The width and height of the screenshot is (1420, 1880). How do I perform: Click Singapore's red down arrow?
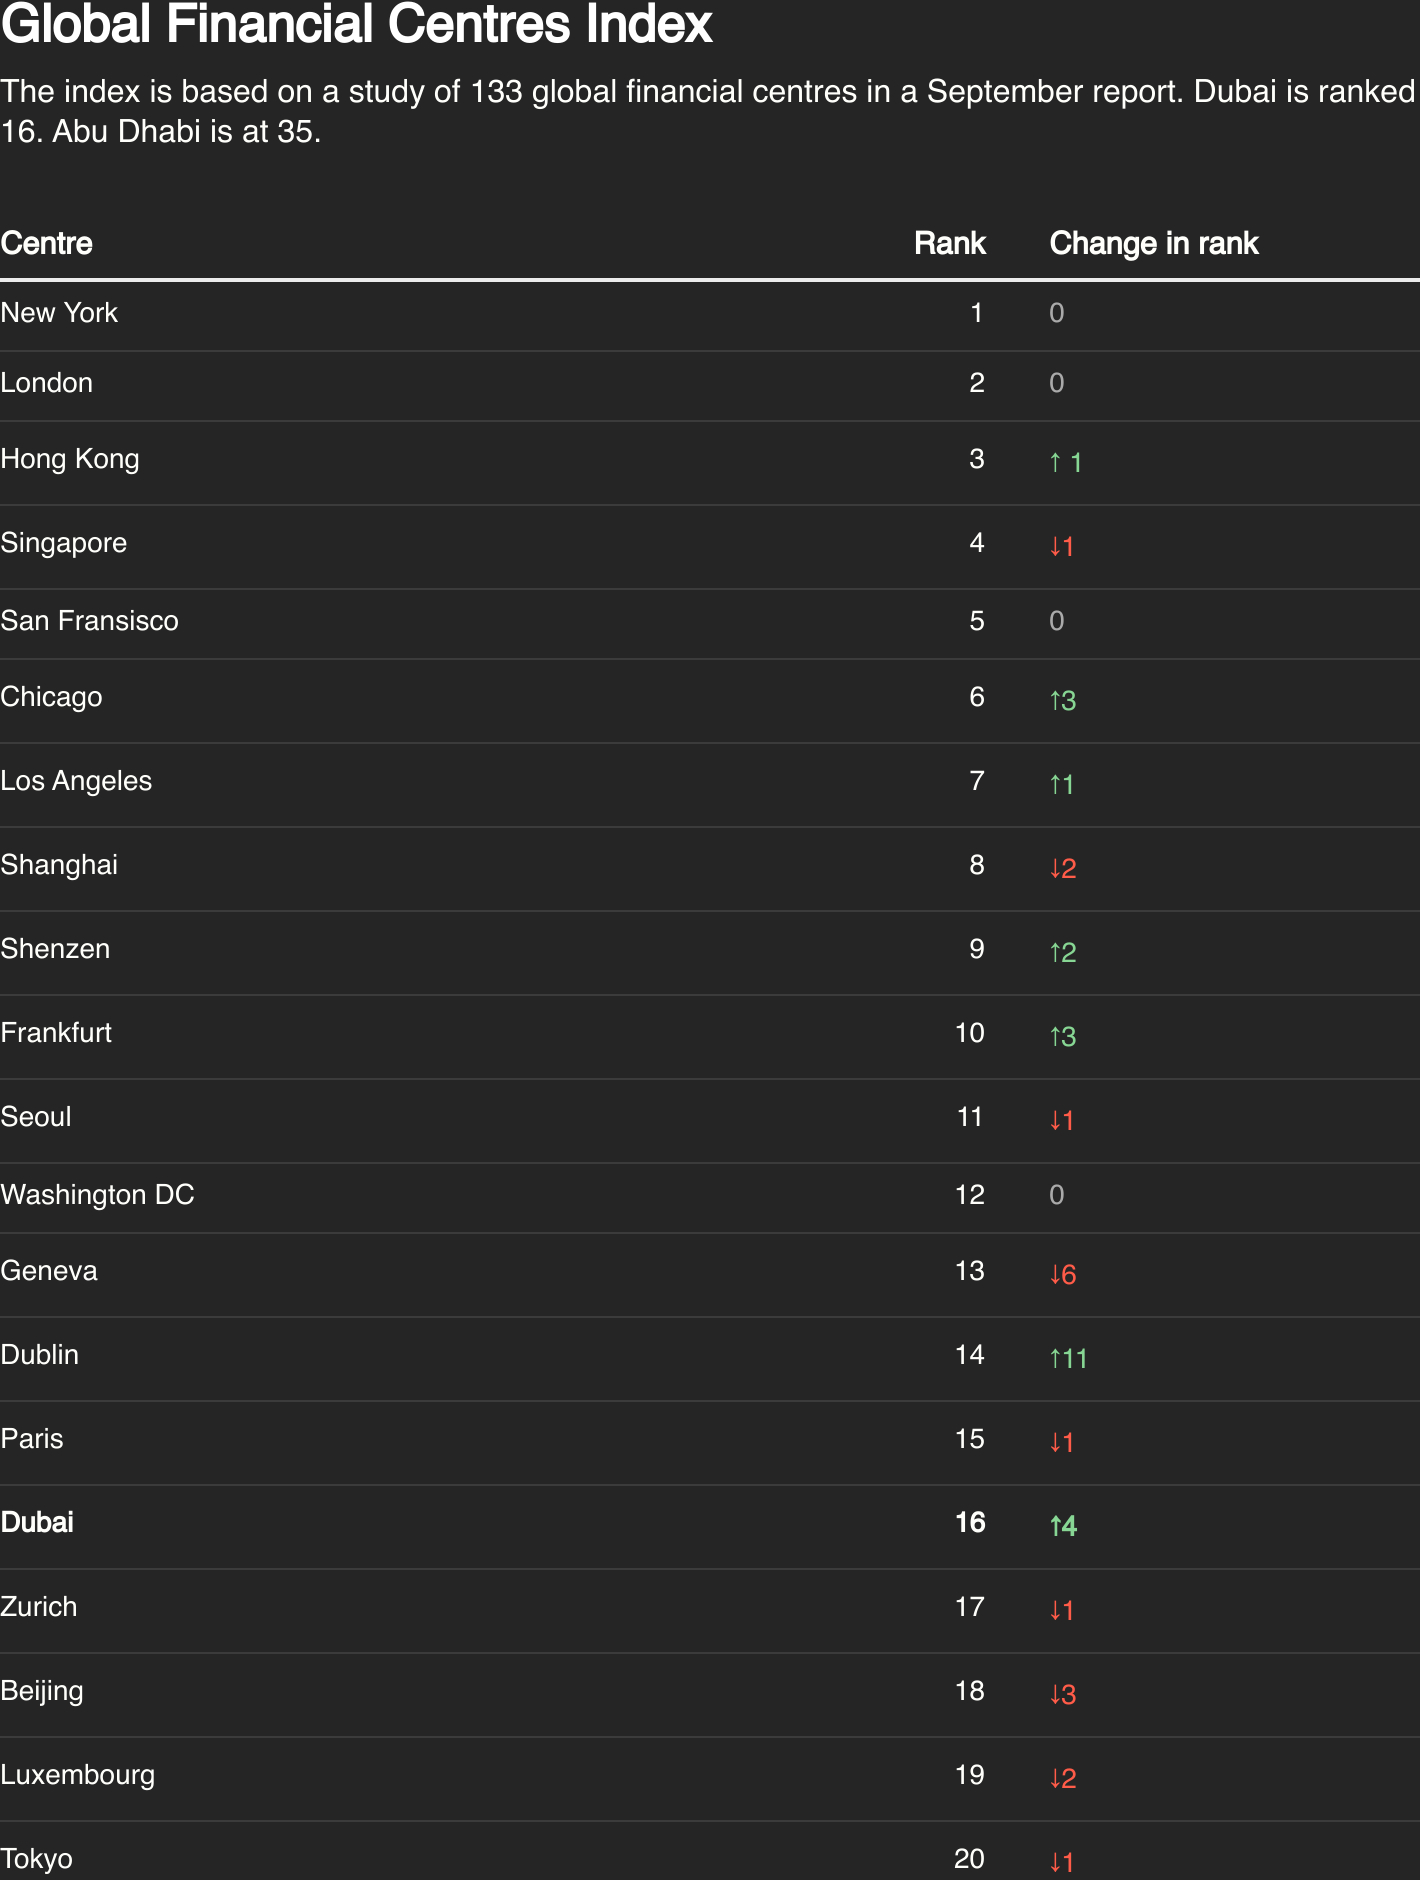pyautogui.click(x=1055, y=546)
